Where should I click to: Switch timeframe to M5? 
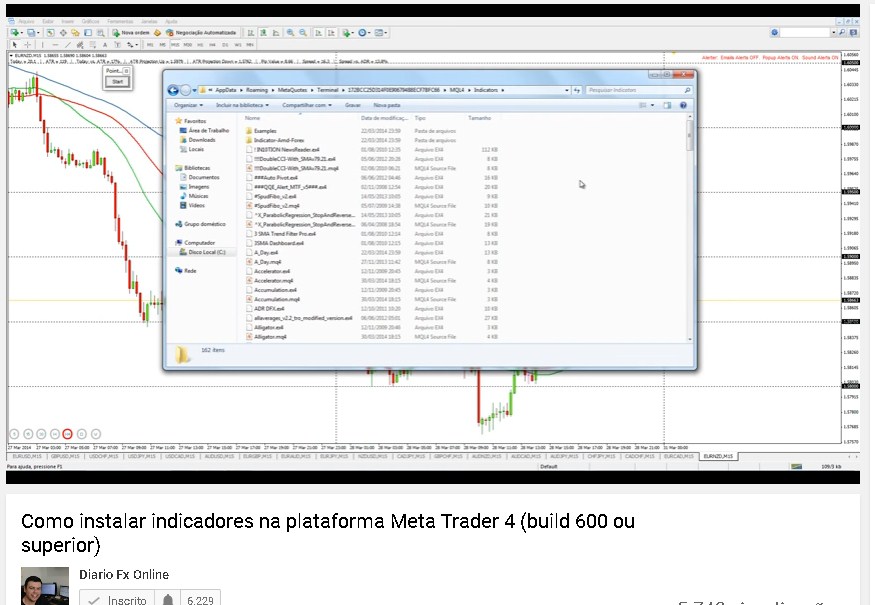coord(162,45)
